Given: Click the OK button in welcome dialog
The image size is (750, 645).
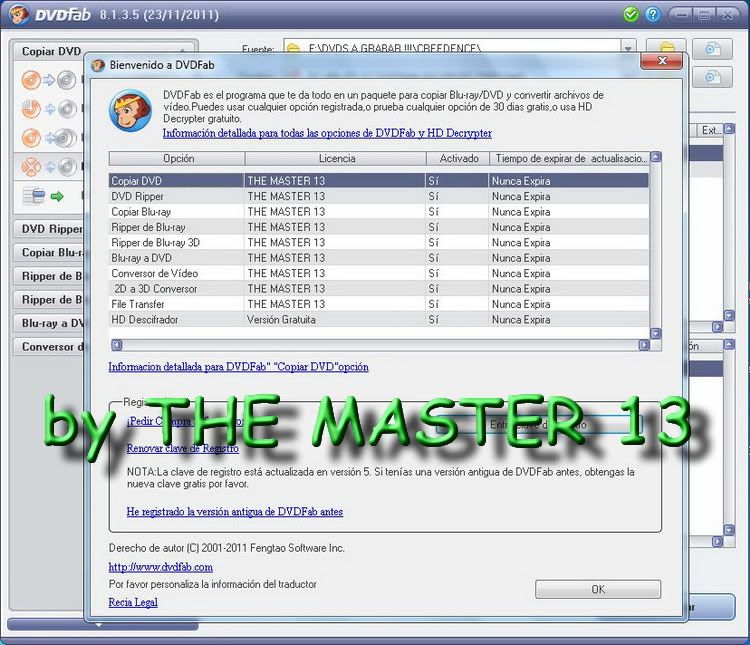Looking at the screenshot, I should tap(598, 589).
